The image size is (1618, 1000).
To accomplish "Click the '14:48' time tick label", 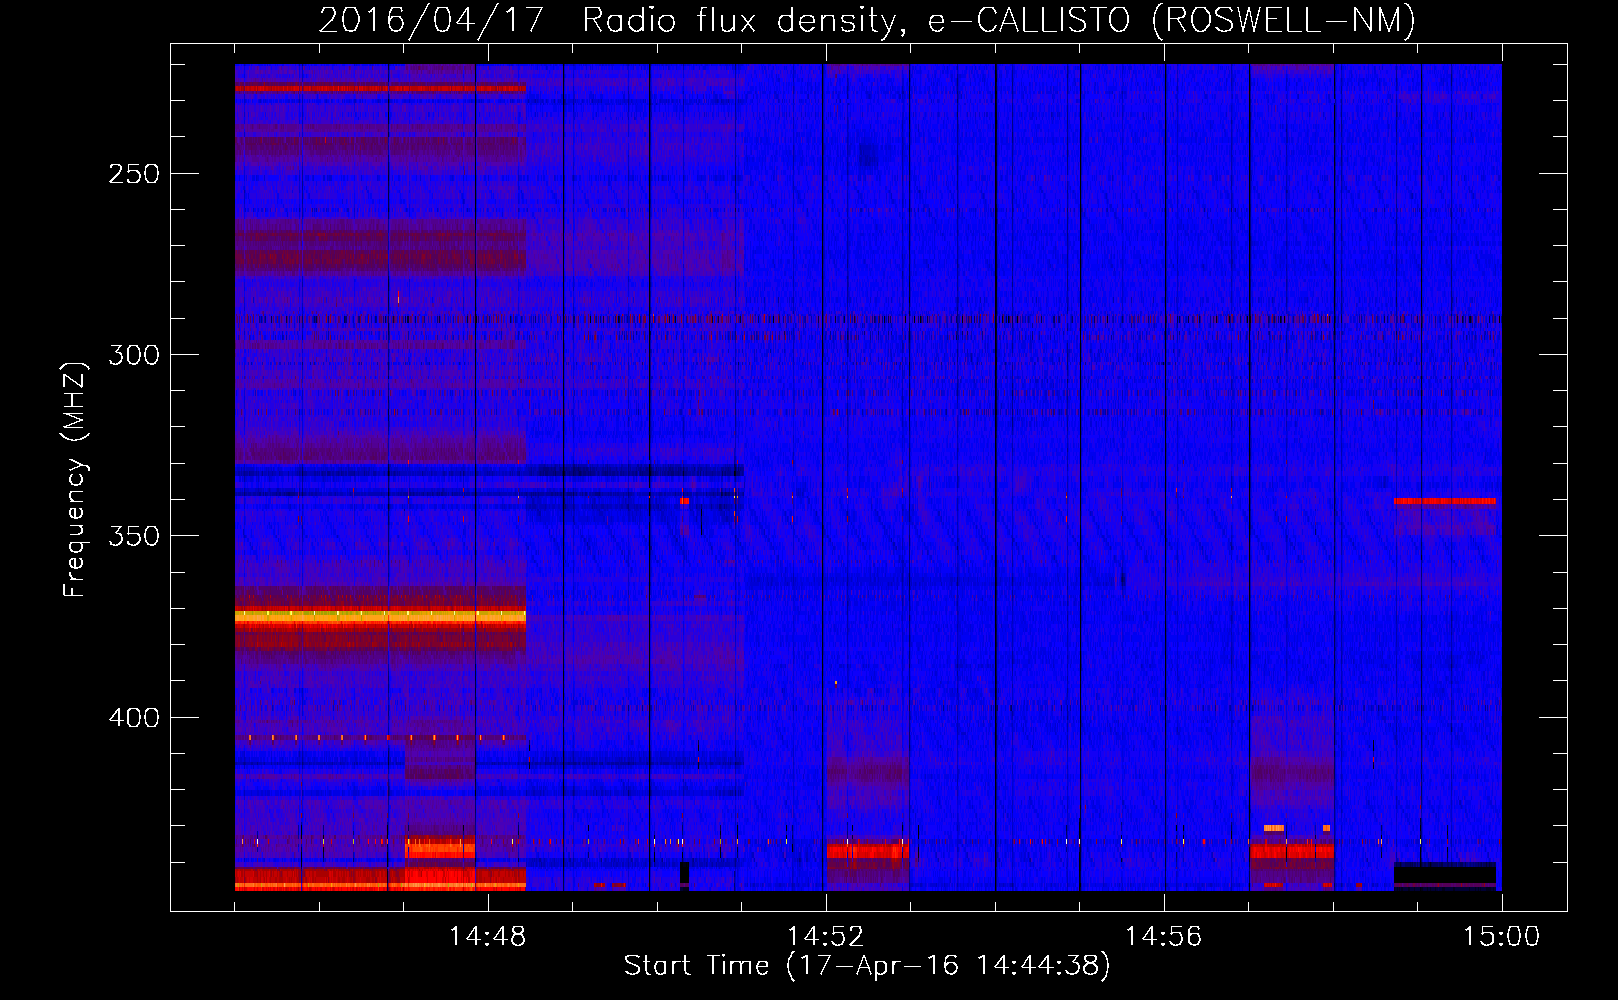I will click(487, 937).
